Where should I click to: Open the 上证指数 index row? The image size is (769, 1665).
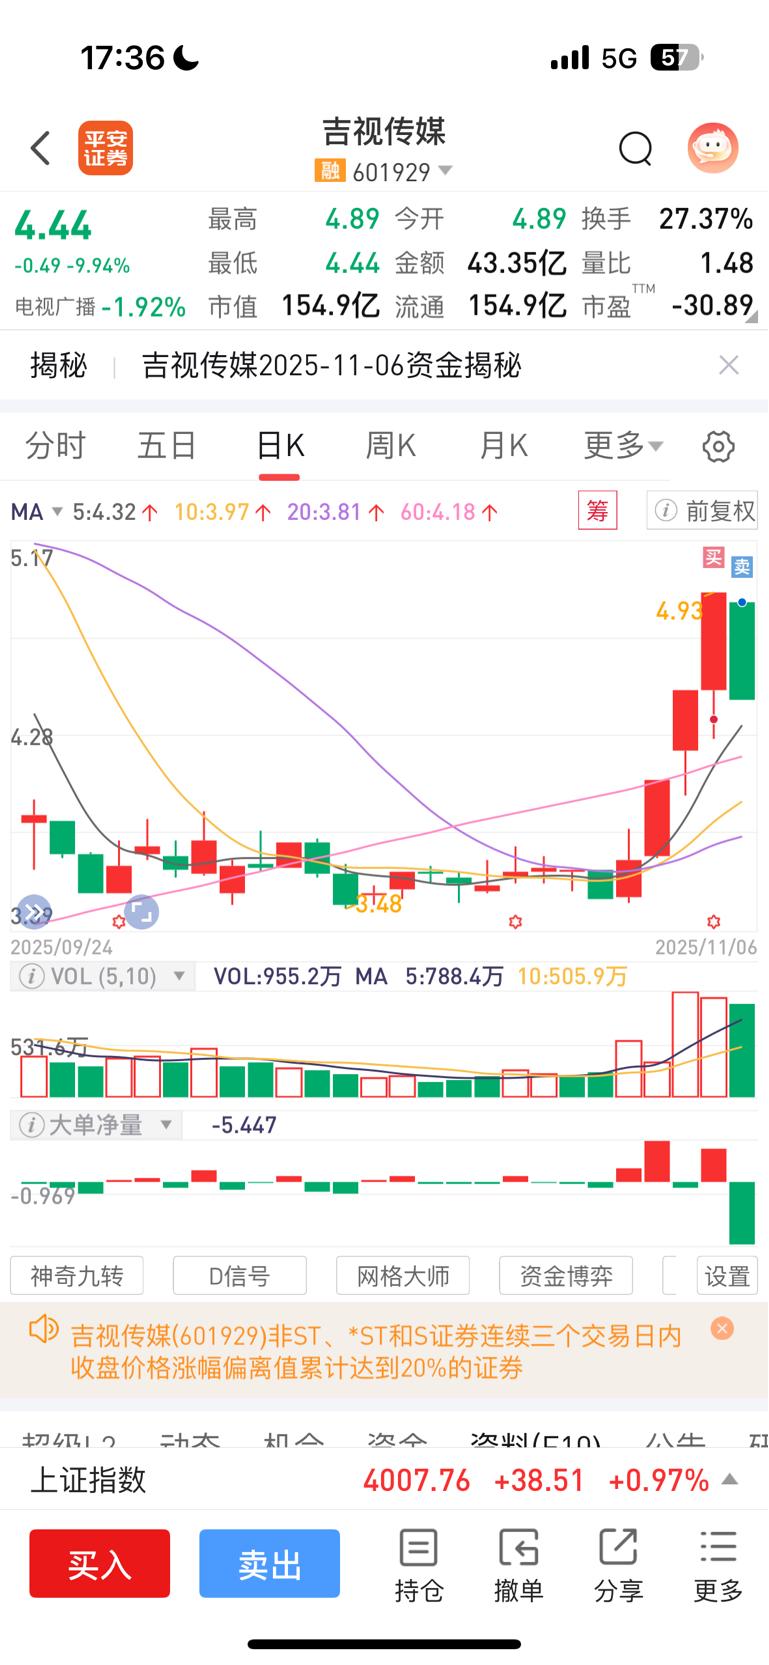384,1479
